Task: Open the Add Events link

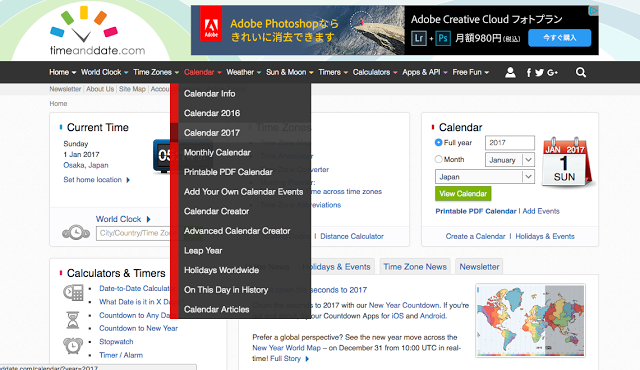Action: 541,211
